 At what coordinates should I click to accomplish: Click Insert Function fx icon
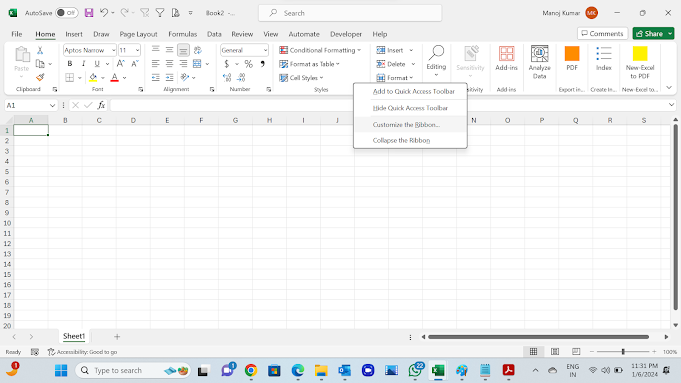[x=101, y=105]
